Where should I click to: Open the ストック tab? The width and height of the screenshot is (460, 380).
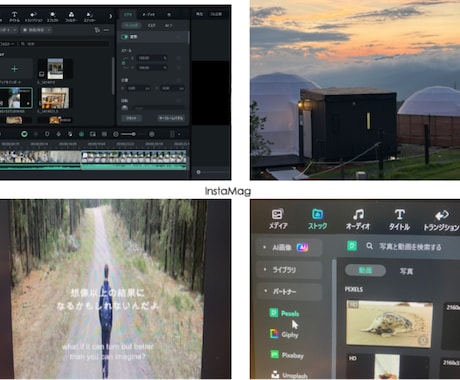pos(317,219)
